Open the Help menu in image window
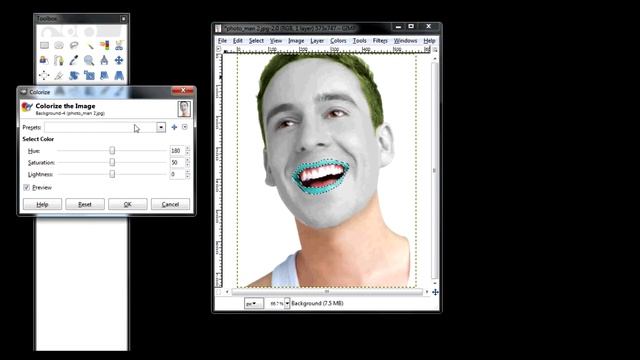 tap(429, 41)
